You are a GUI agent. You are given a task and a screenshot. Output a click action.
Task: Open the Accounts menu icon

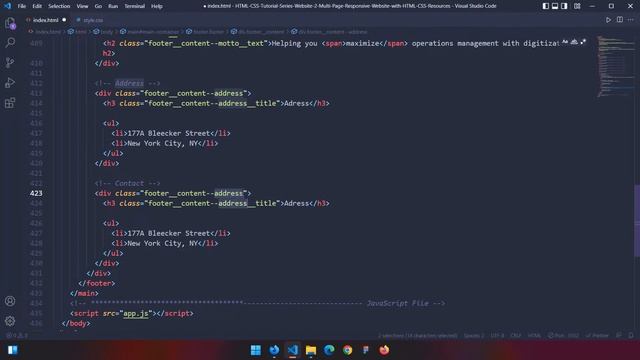click(10, 301)
